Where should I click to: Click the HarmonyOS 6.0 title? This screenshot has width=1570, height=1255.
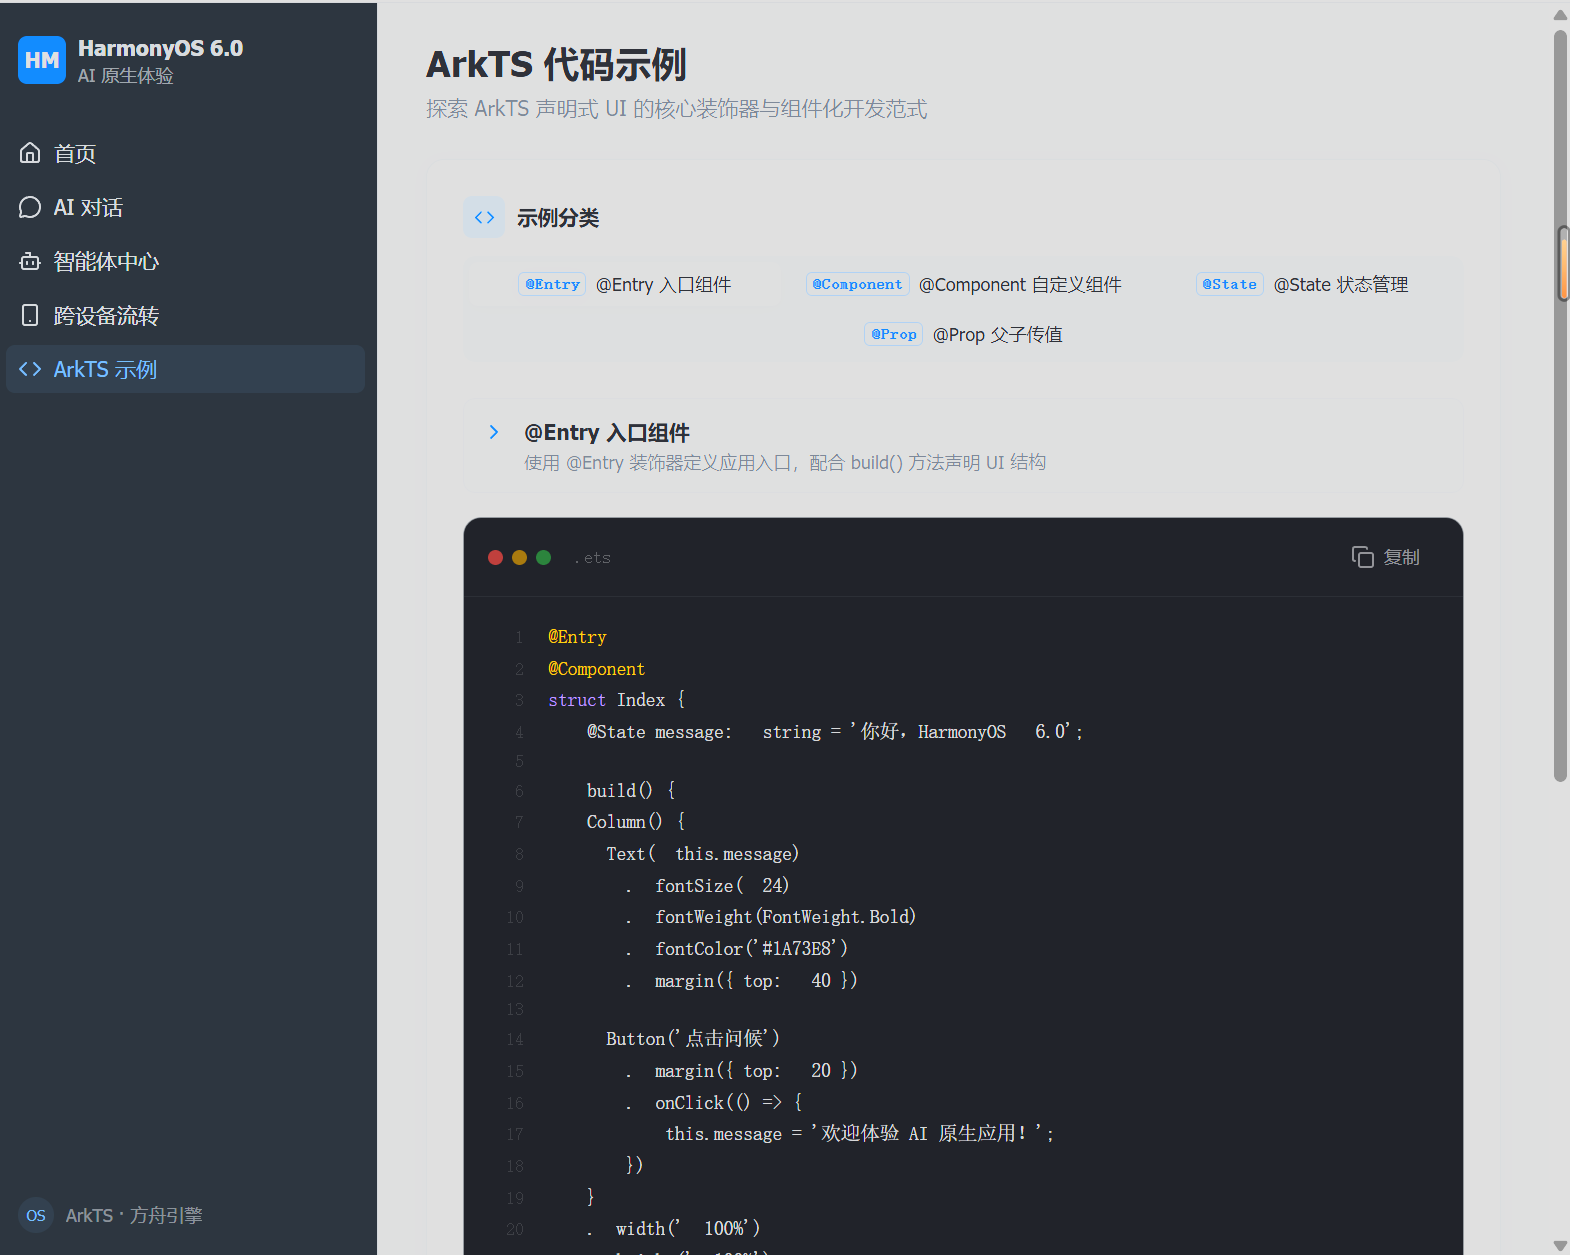tap(160, 48)
